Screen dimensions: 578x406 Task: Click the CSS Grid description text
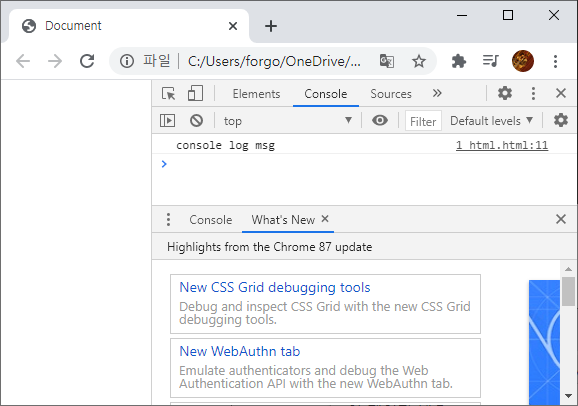[x=325, y=313]
